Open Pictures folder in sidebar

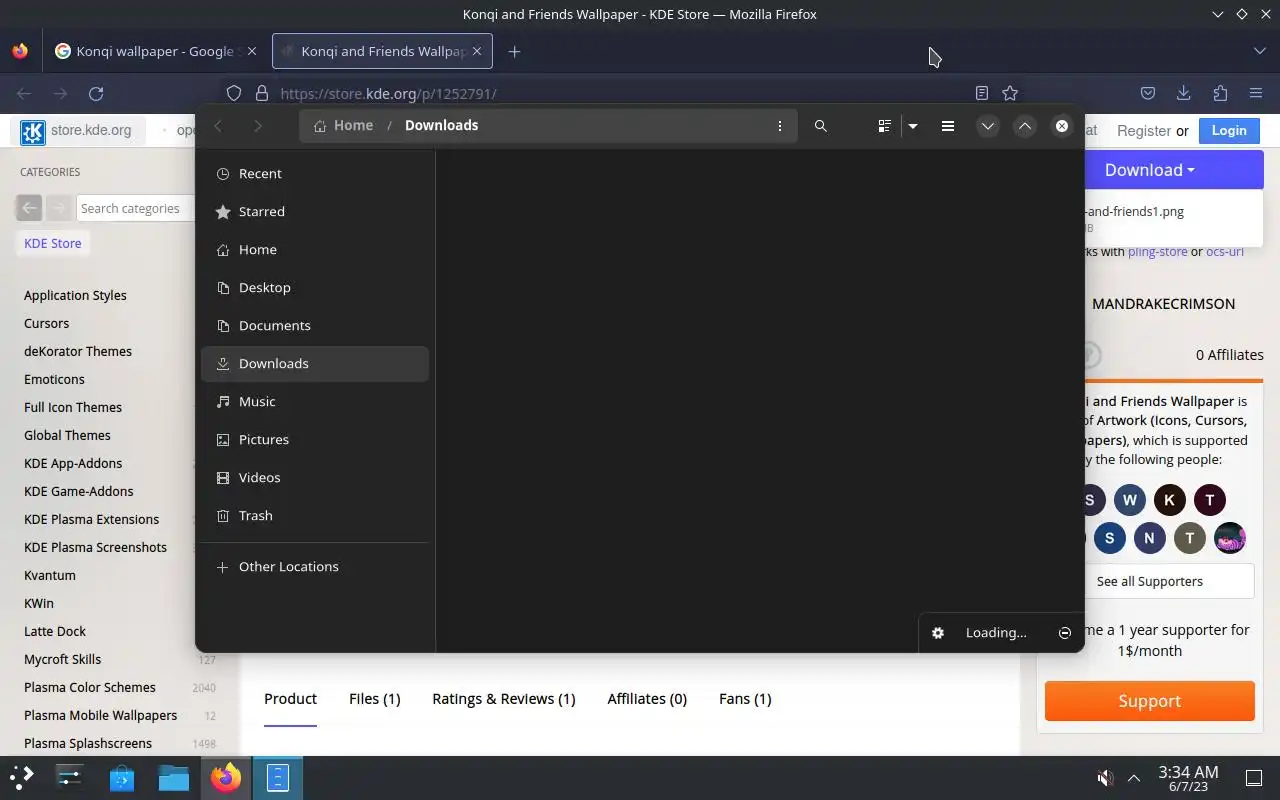(315, 439)
